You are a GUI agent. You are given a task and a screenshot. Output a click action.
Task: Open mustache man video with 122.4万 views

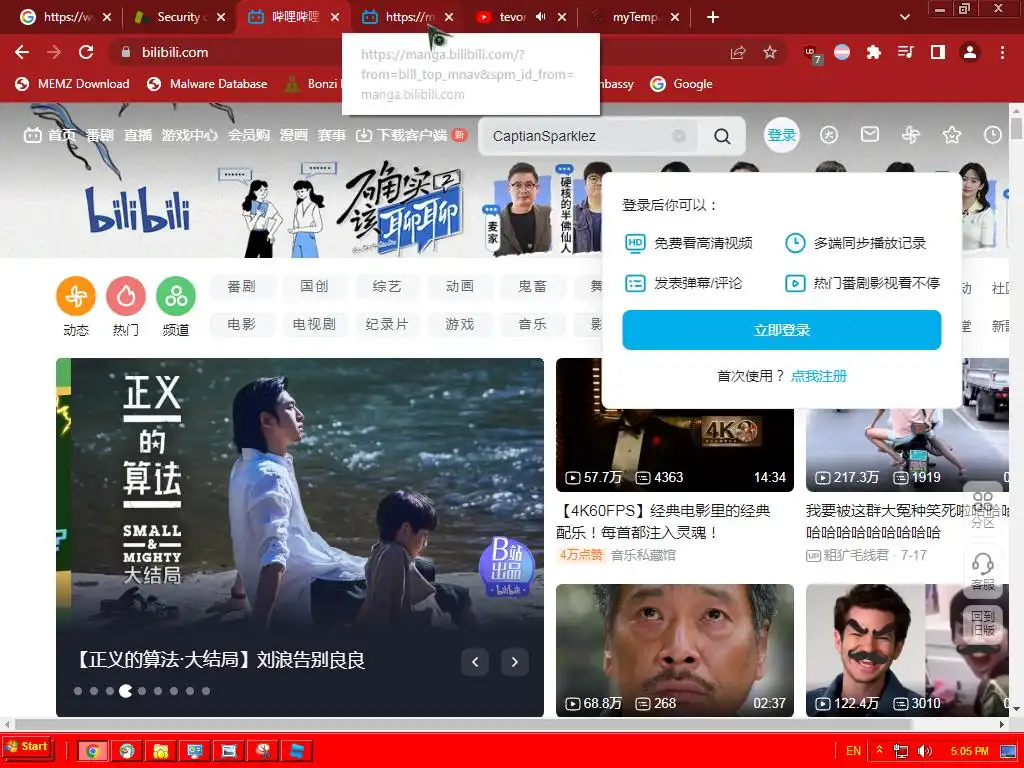click(x=906, y=650)
